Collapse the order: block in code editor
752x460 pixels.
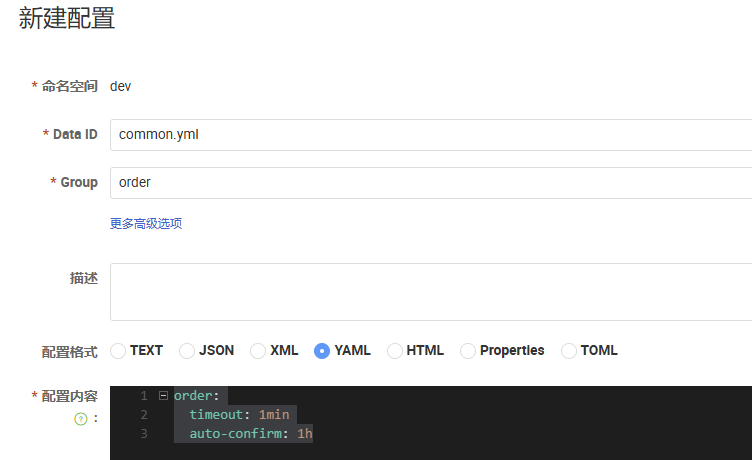pos(163,396)
